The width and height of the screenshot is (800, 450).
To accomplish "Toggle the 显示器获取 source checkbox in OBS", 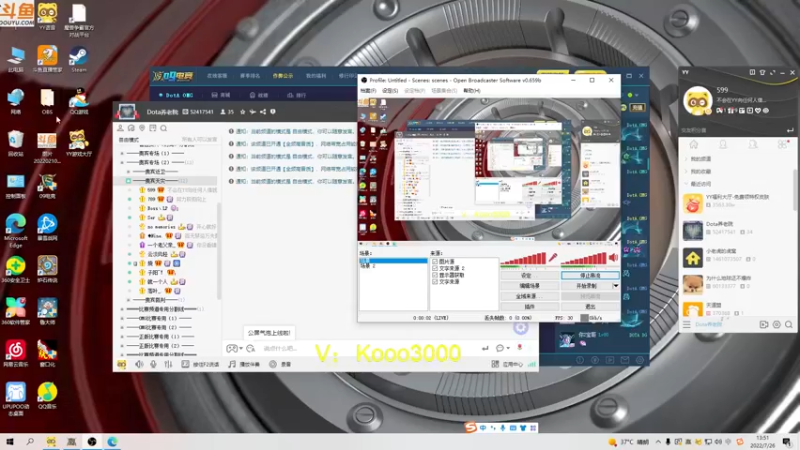I will (x=435, y=275).
